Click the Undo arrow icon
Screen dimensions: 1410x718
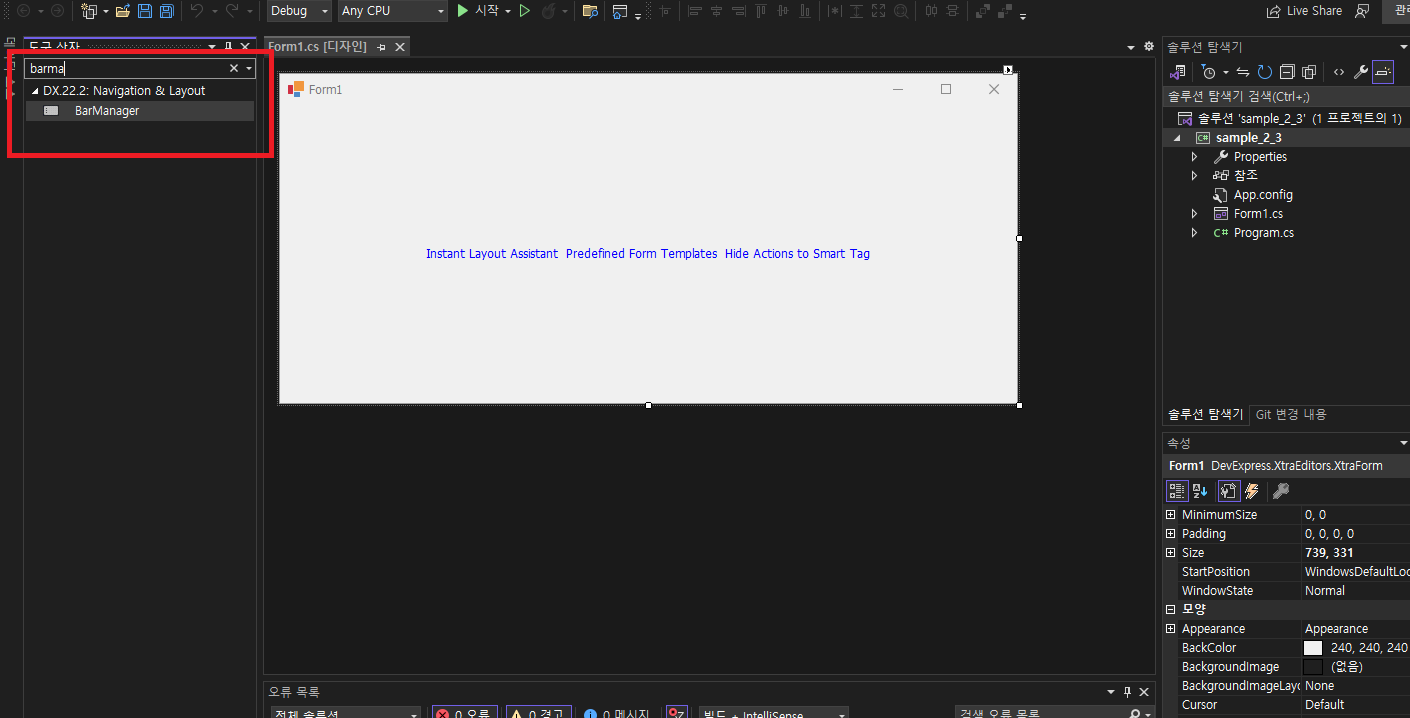[197, 11]
